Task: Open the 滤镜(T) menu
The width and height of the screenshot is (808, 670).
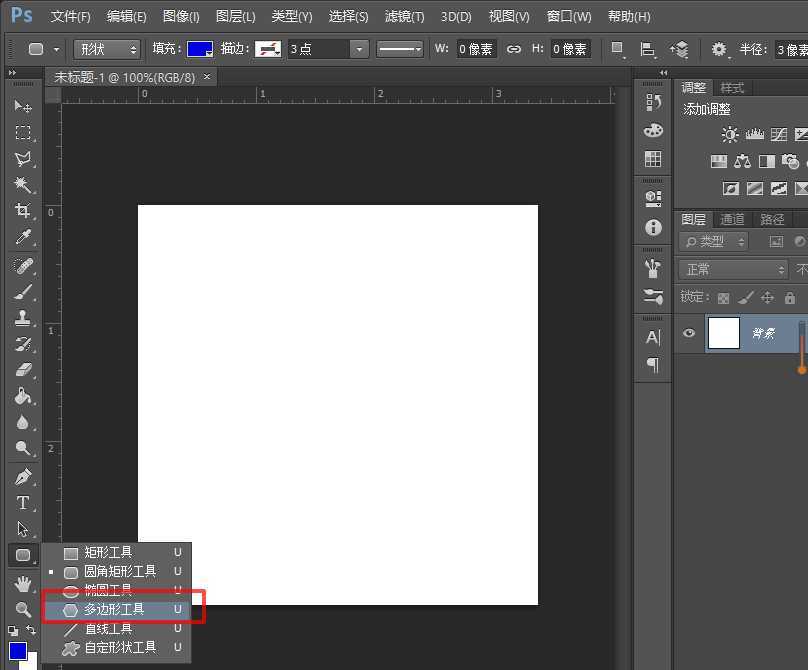Action: (404, 17)
